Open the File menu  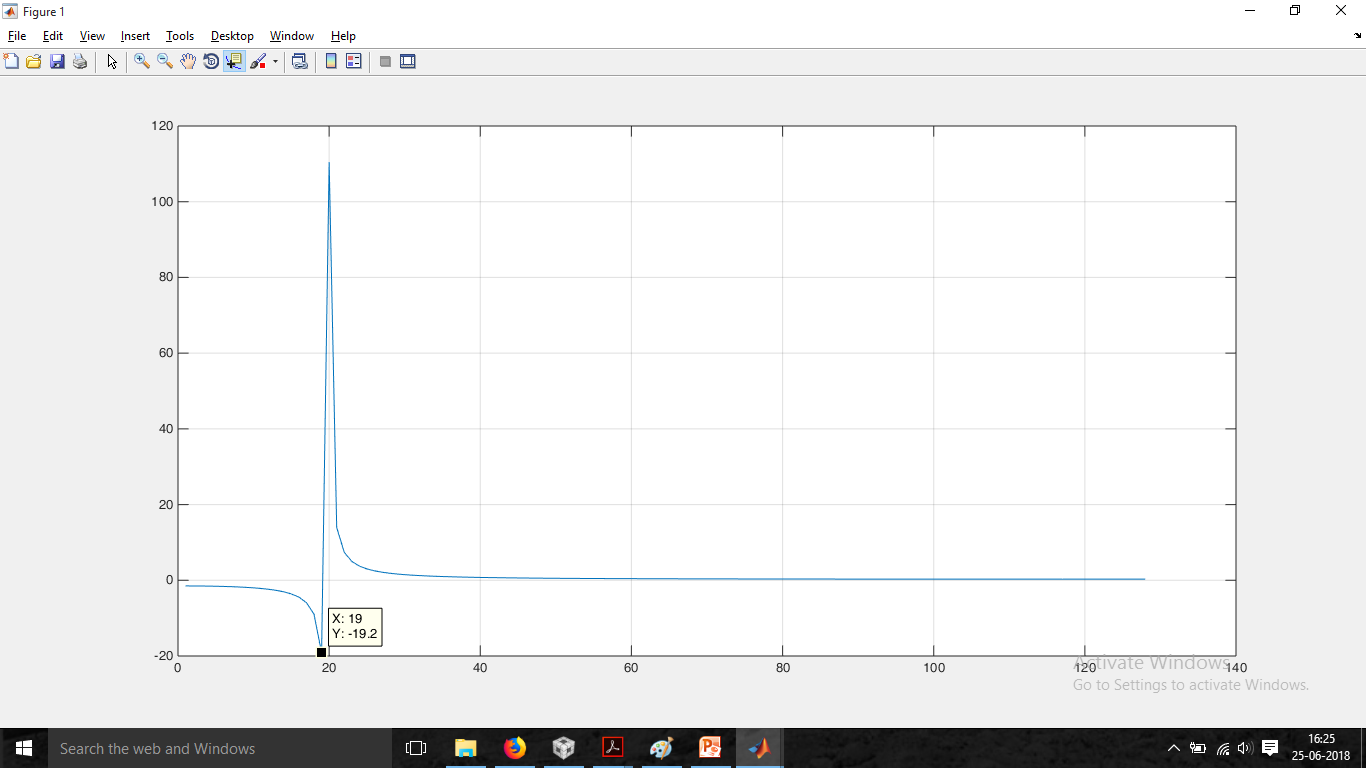pos(17,36)
